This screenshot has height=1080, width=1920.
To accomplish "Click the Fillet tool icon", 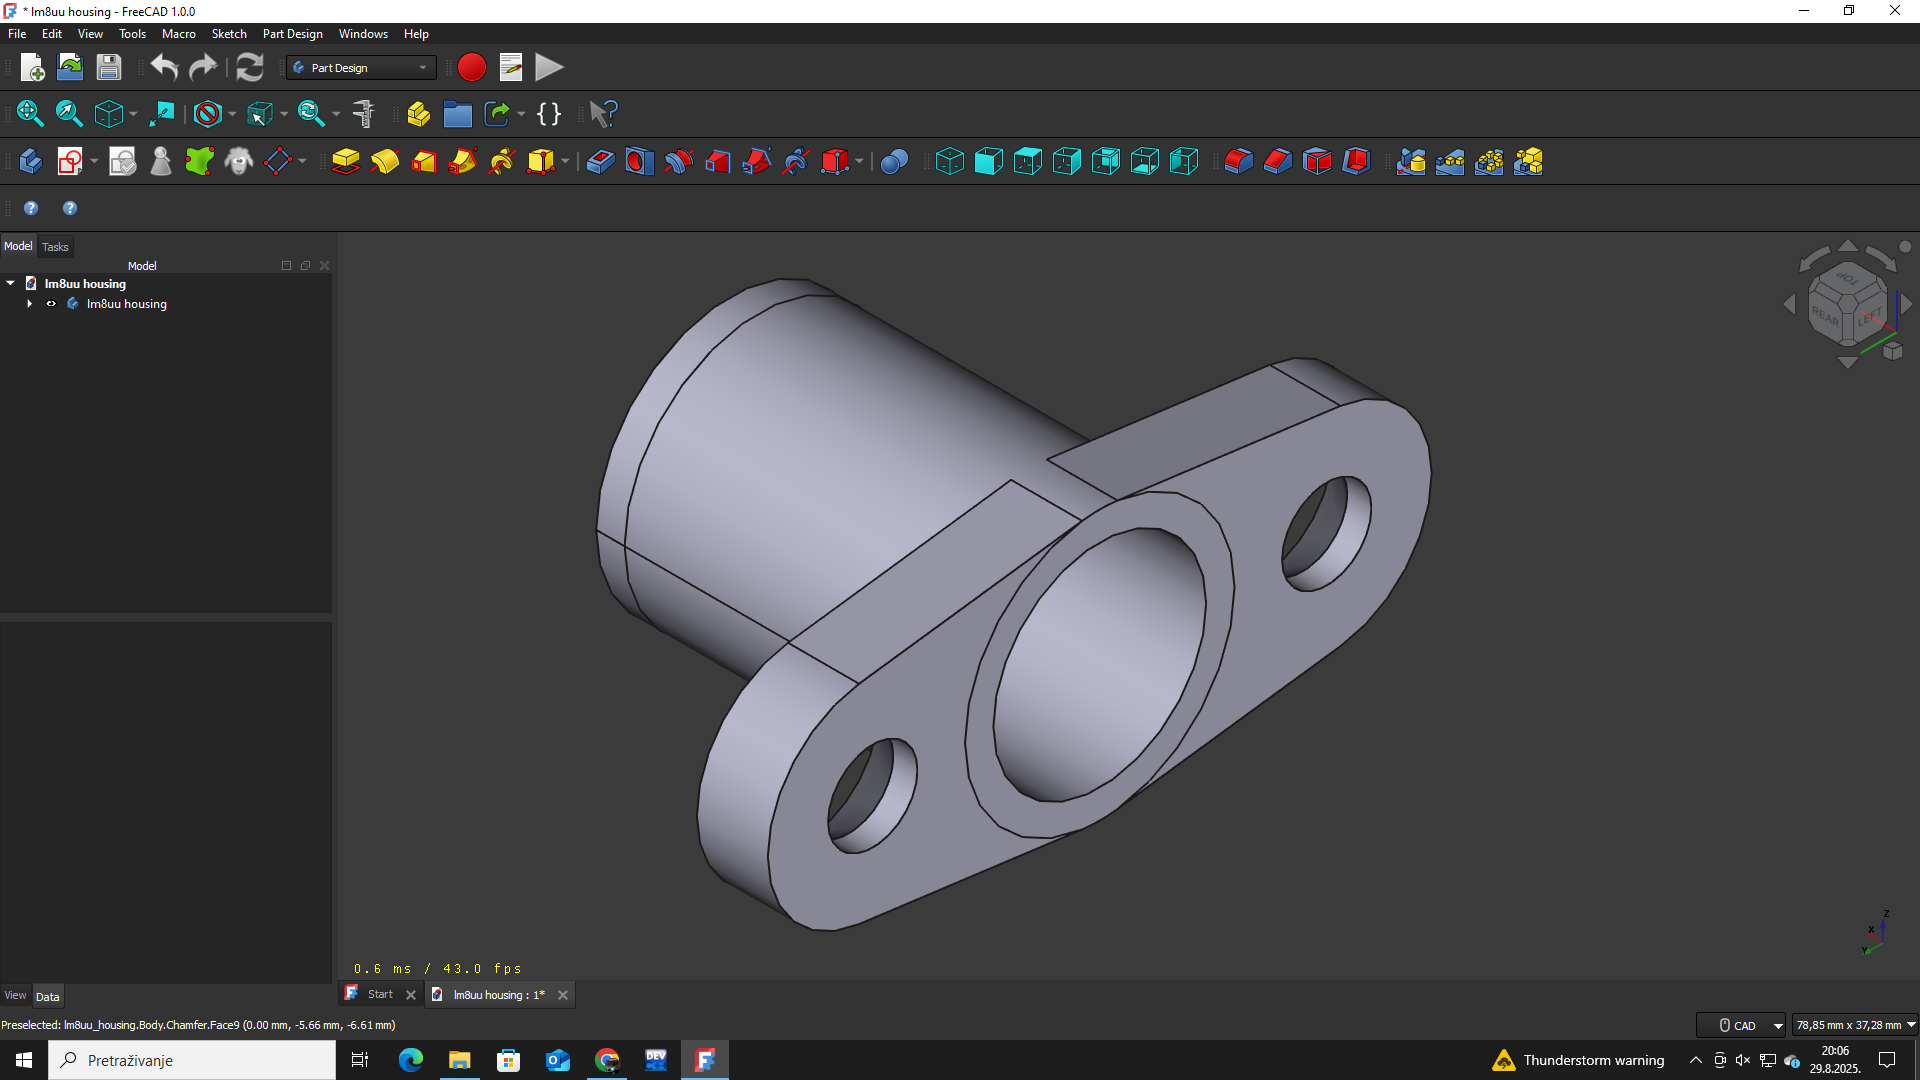I will pyautogui.click(x=1238, y=161).
